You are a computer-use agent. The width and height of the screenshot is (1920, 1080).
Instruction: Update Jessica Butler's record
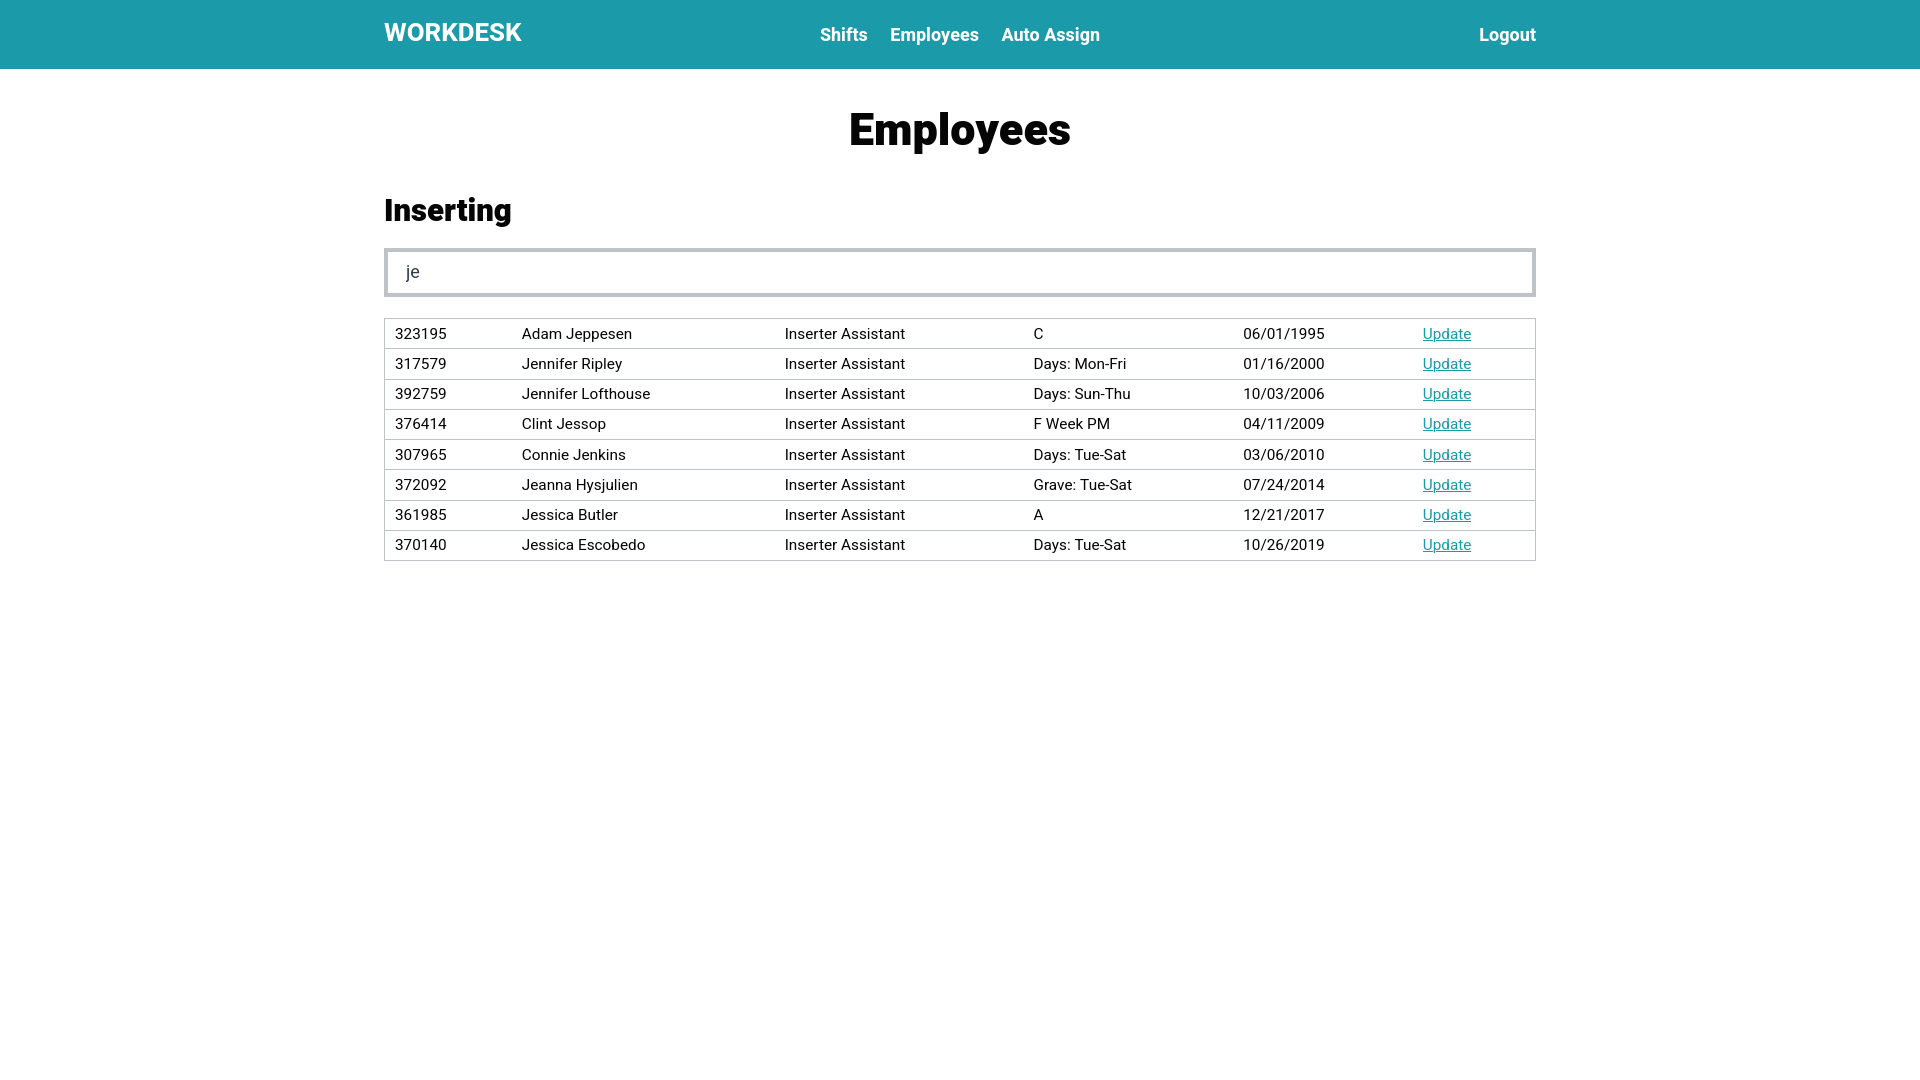[x=1446, y=515]
